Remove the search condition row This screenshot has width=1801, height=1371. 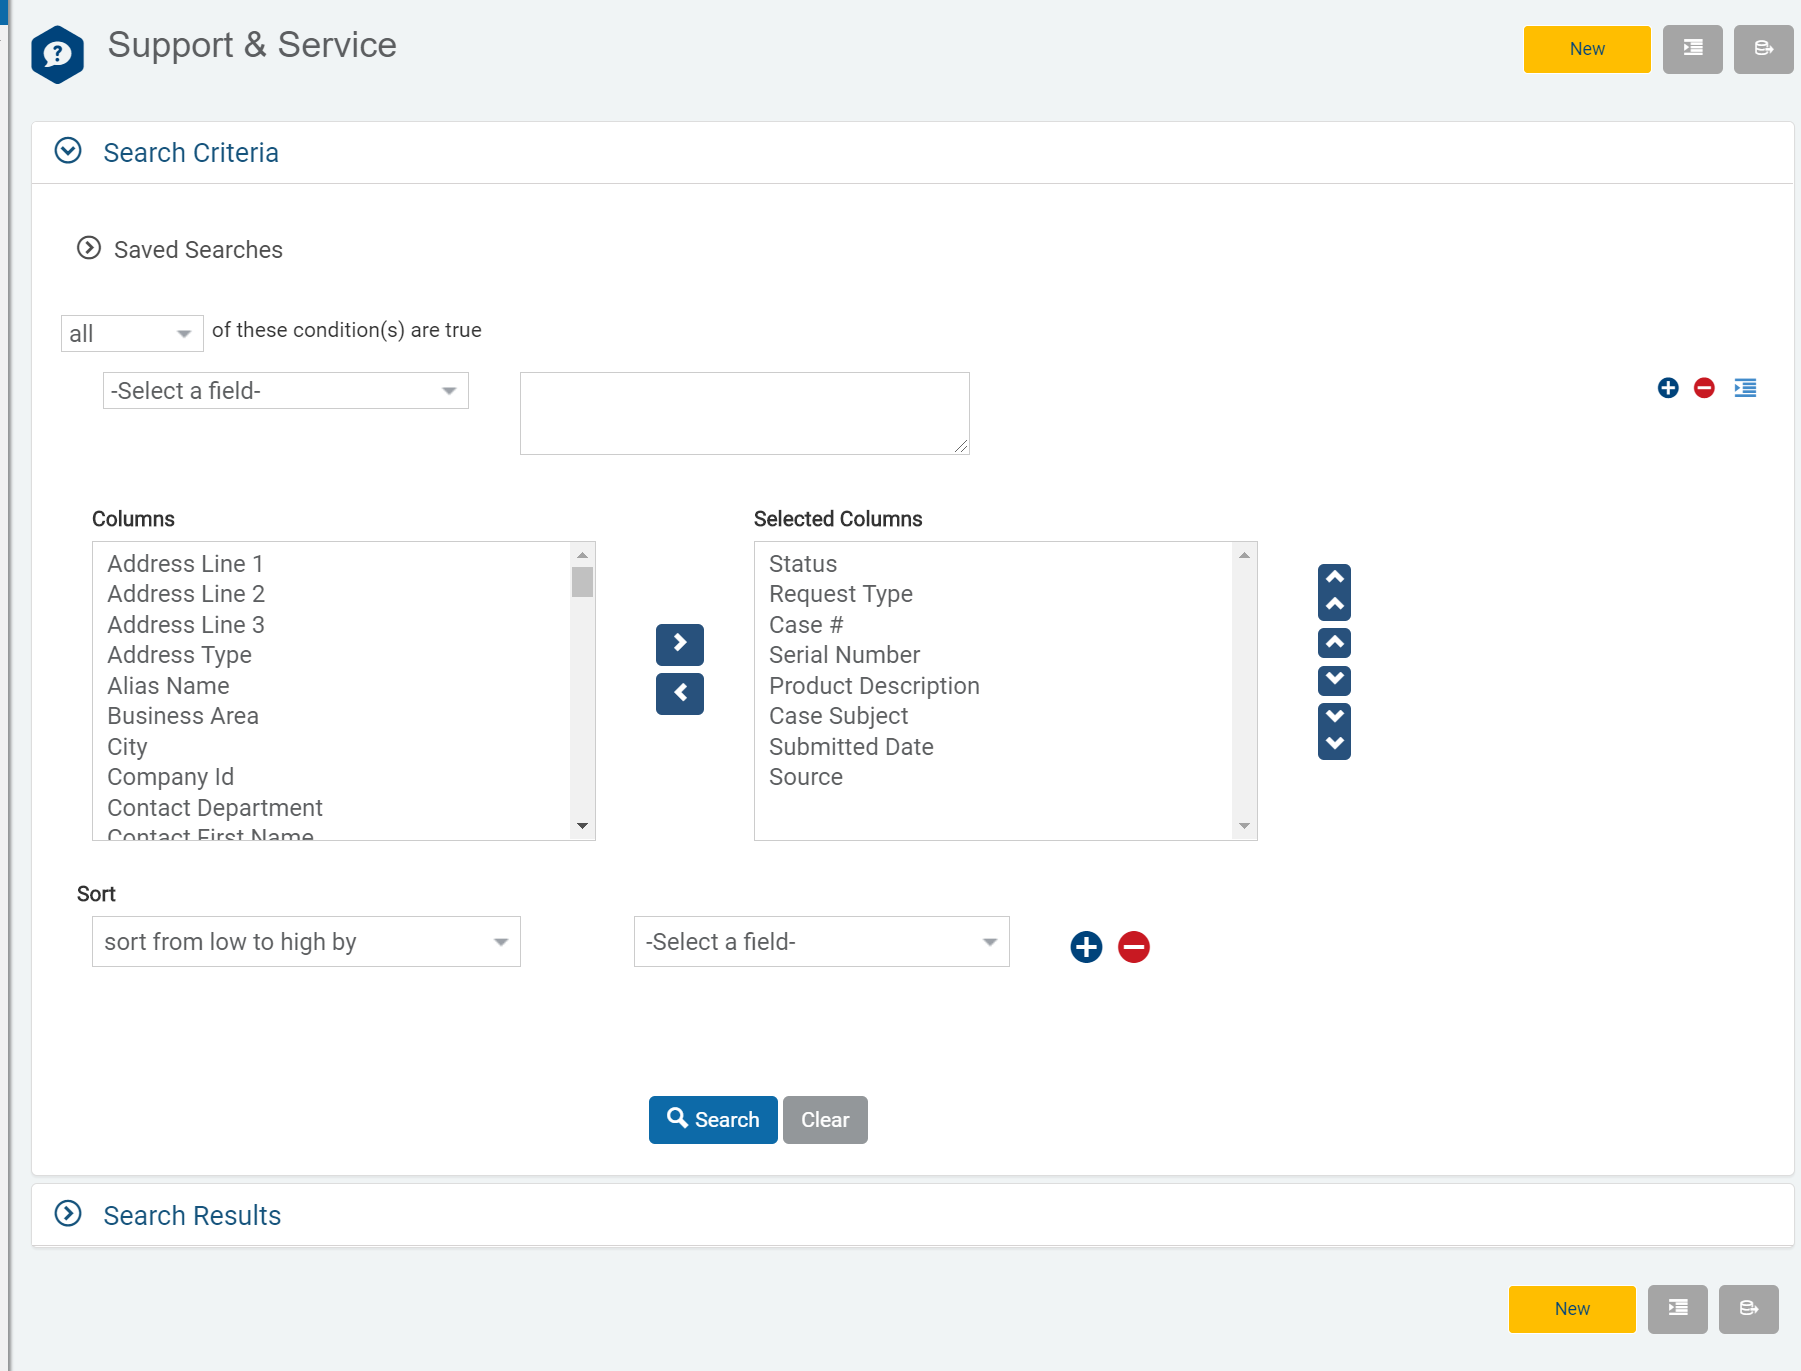pyautogui.click(x=1704, y=388)
